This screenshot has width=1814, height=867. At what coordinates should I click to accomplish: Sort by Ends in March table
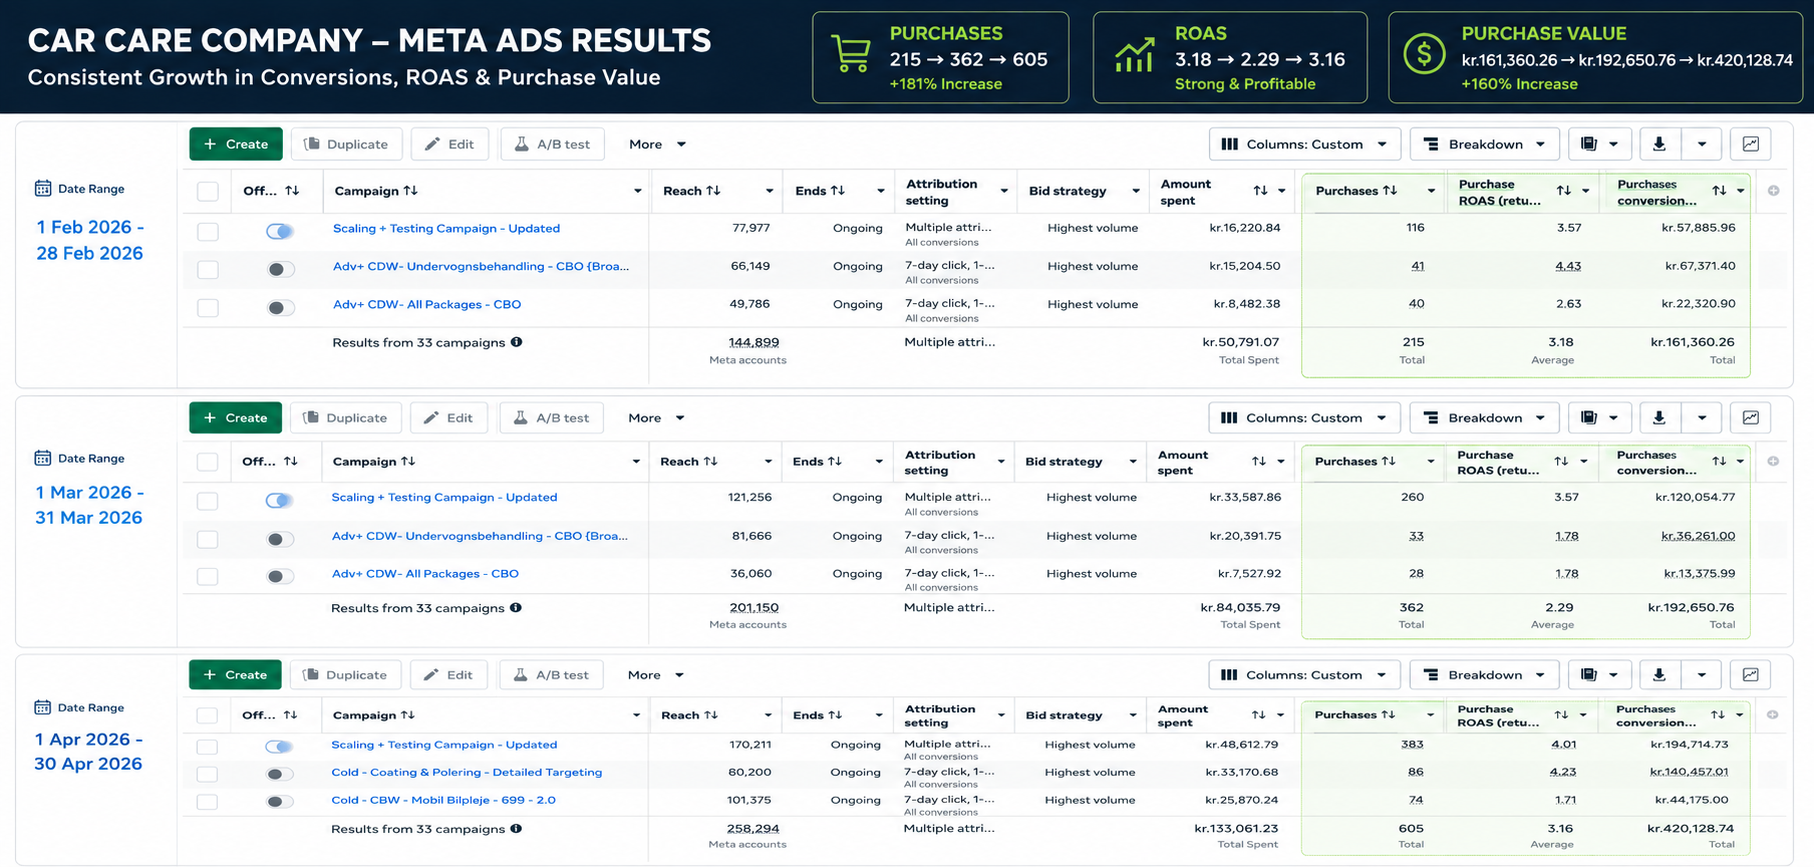tap(835, 461)
